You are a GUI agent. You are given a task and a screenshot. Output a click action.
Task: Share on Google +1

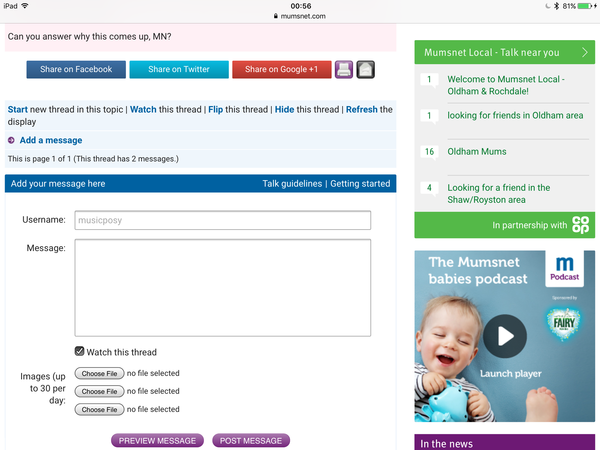coord(282,69)
